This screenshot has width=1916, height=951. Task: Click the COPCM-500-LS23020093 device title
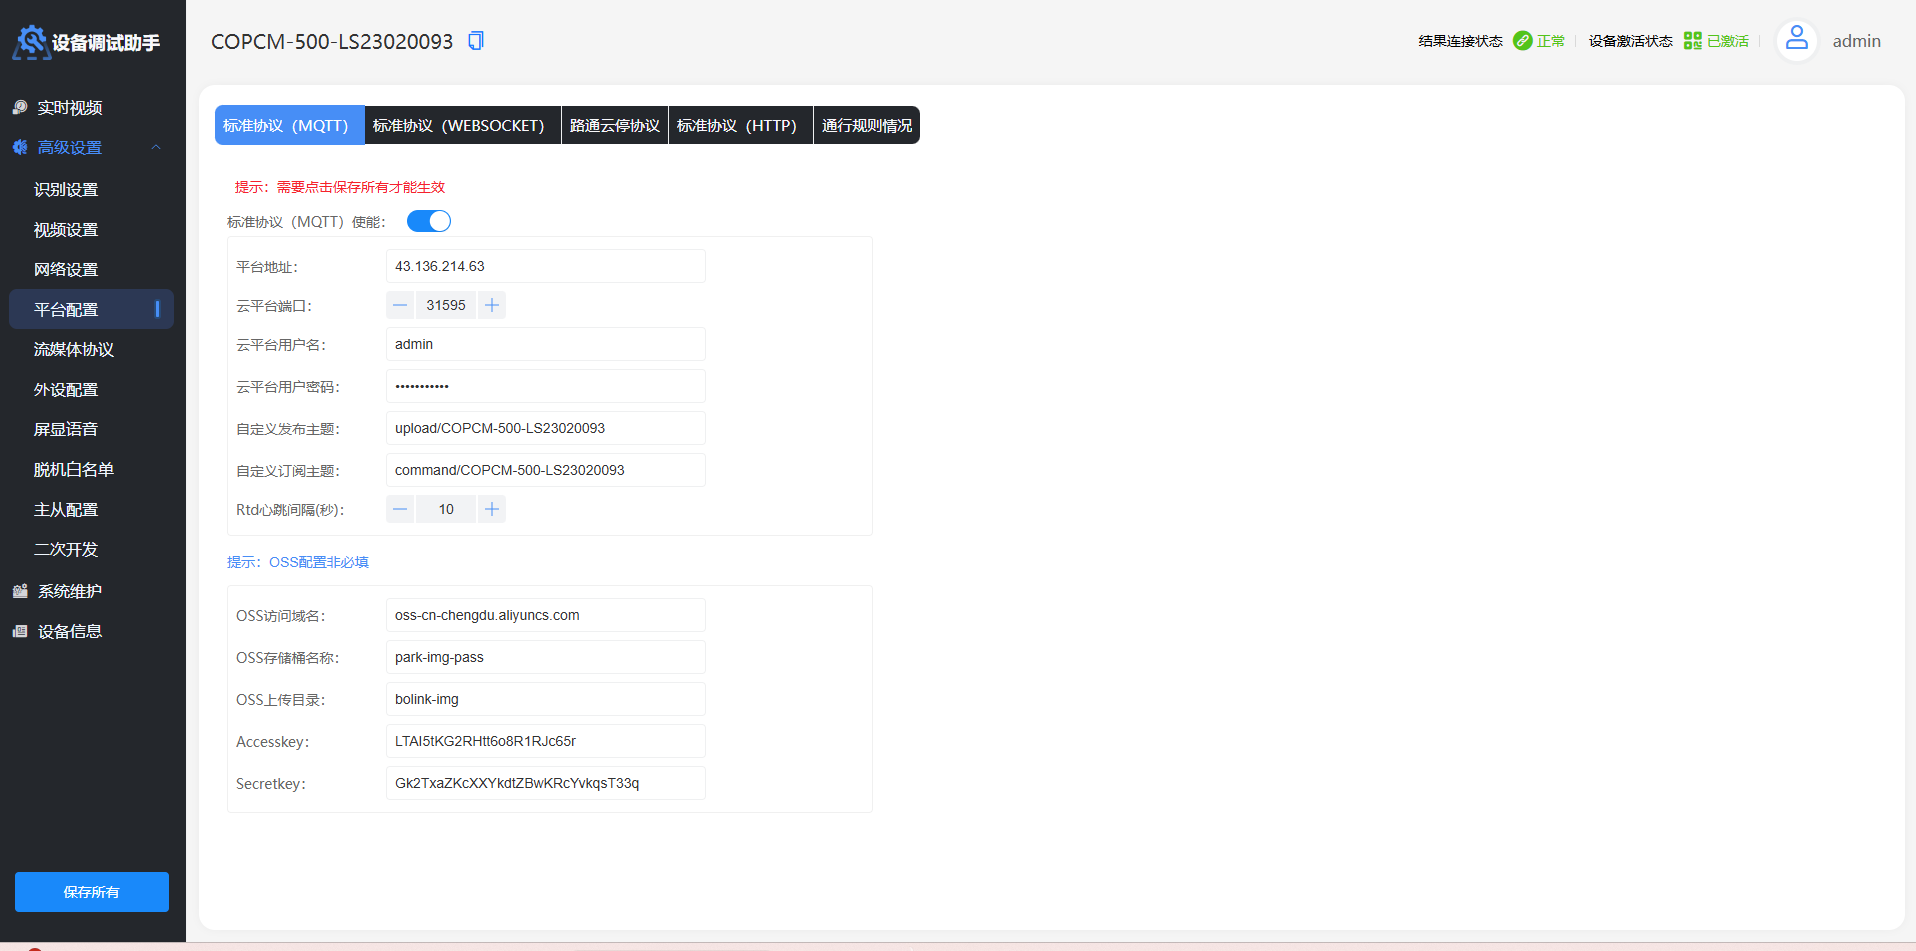point(332,41)
